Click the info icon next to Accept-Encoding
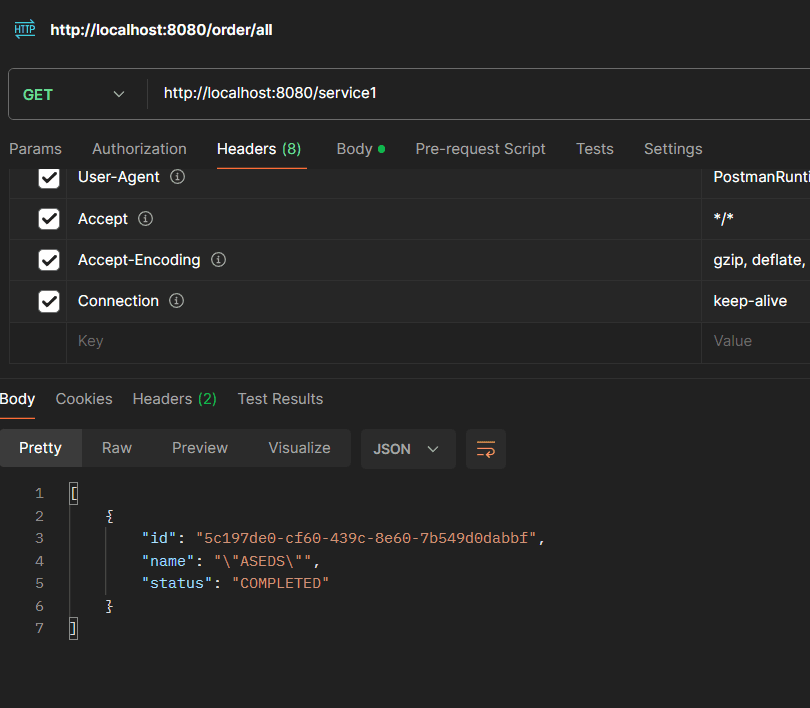Image resolution: width=810 pixels, height=708 pixels. [218, 260]
